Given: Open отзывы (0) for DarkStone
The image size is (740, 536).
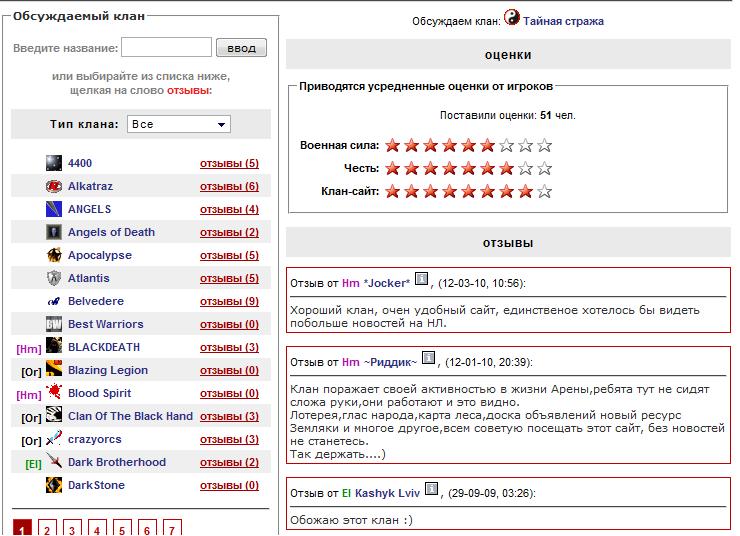Looking at the screenshot, I should pos(229,486).
